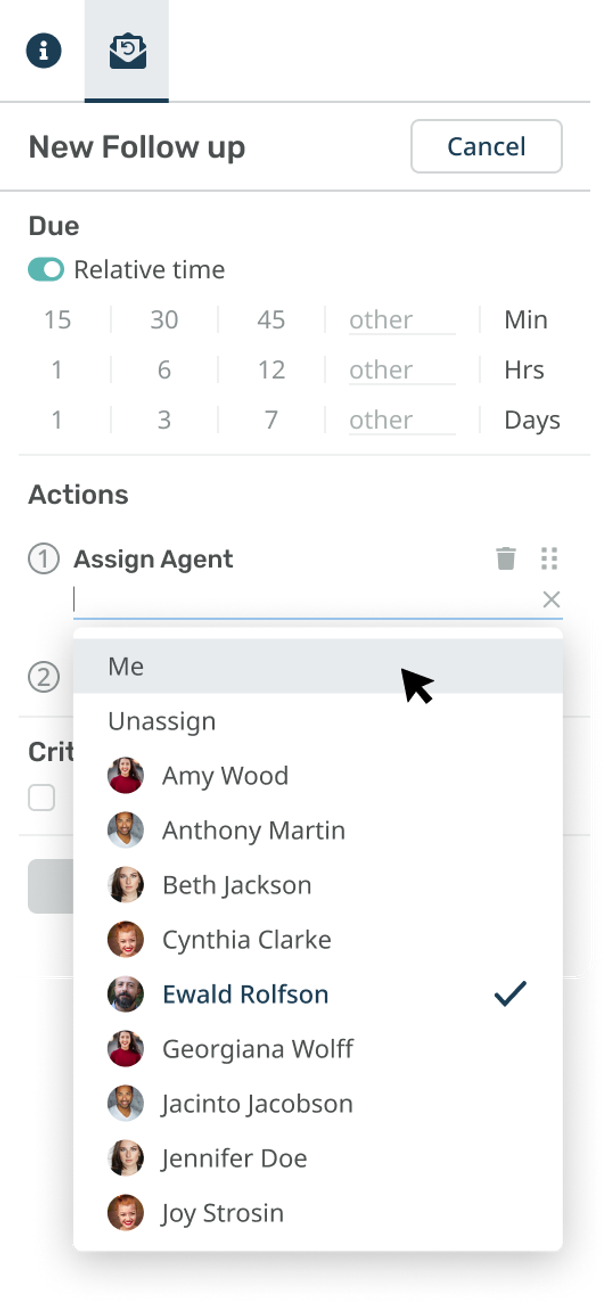608x1306 pixels.
Task: Tick the checkbox under the Crit section
Action: 41,797
